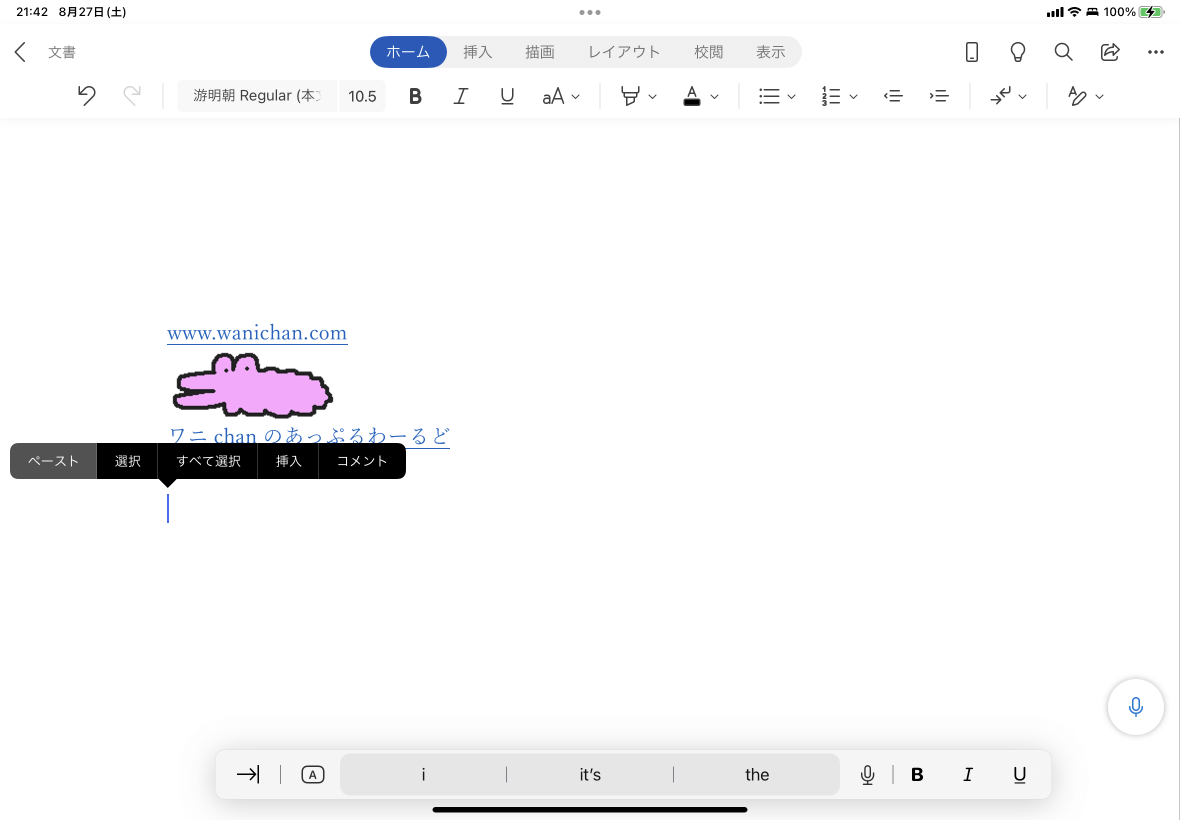1180x820 pixels.
Task: Toggle Italic in the top ribbon
Action: click(461, 96)
